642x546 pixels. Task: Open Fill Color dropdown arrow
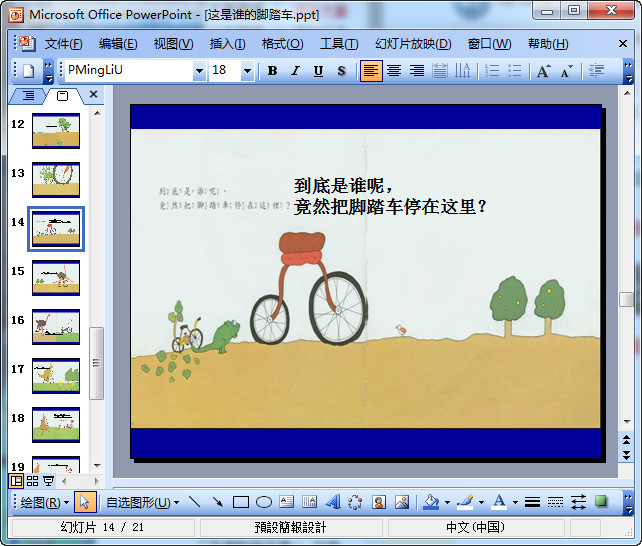(x=447, y=503)
